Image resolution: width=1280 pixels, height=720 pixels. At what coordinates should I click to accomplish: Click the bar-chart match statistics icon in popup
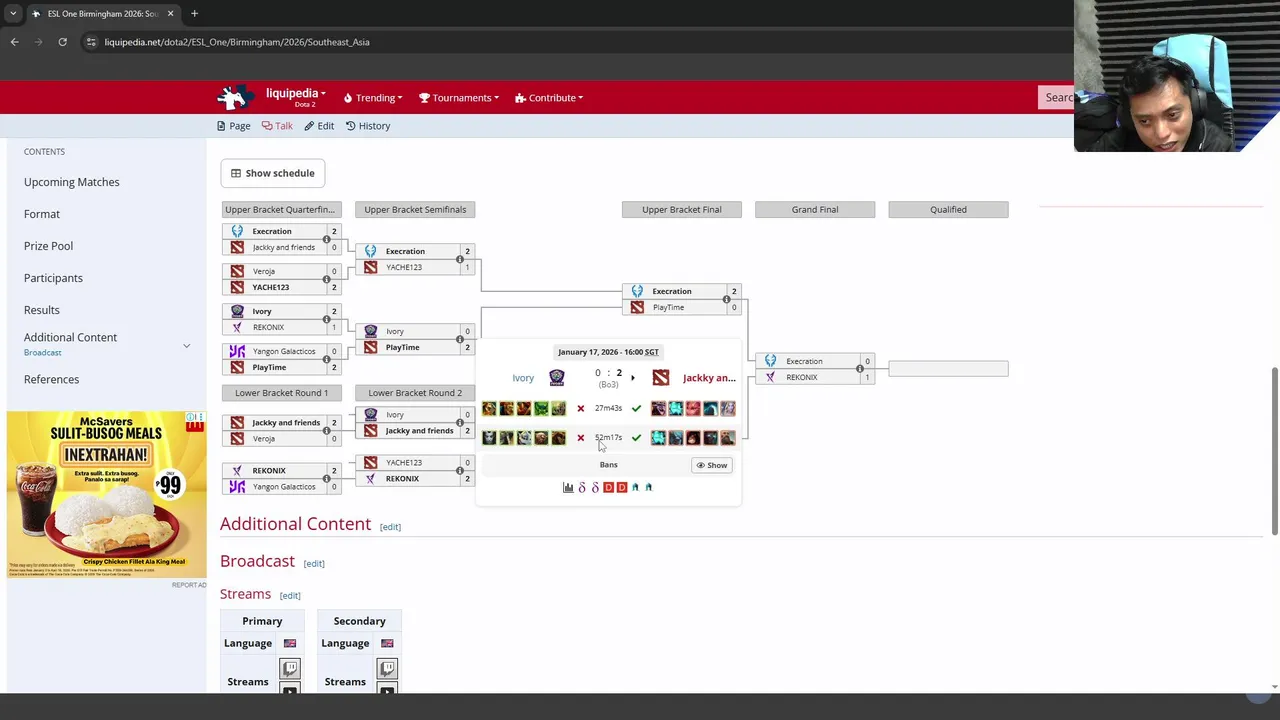click(x=568, y=487)
